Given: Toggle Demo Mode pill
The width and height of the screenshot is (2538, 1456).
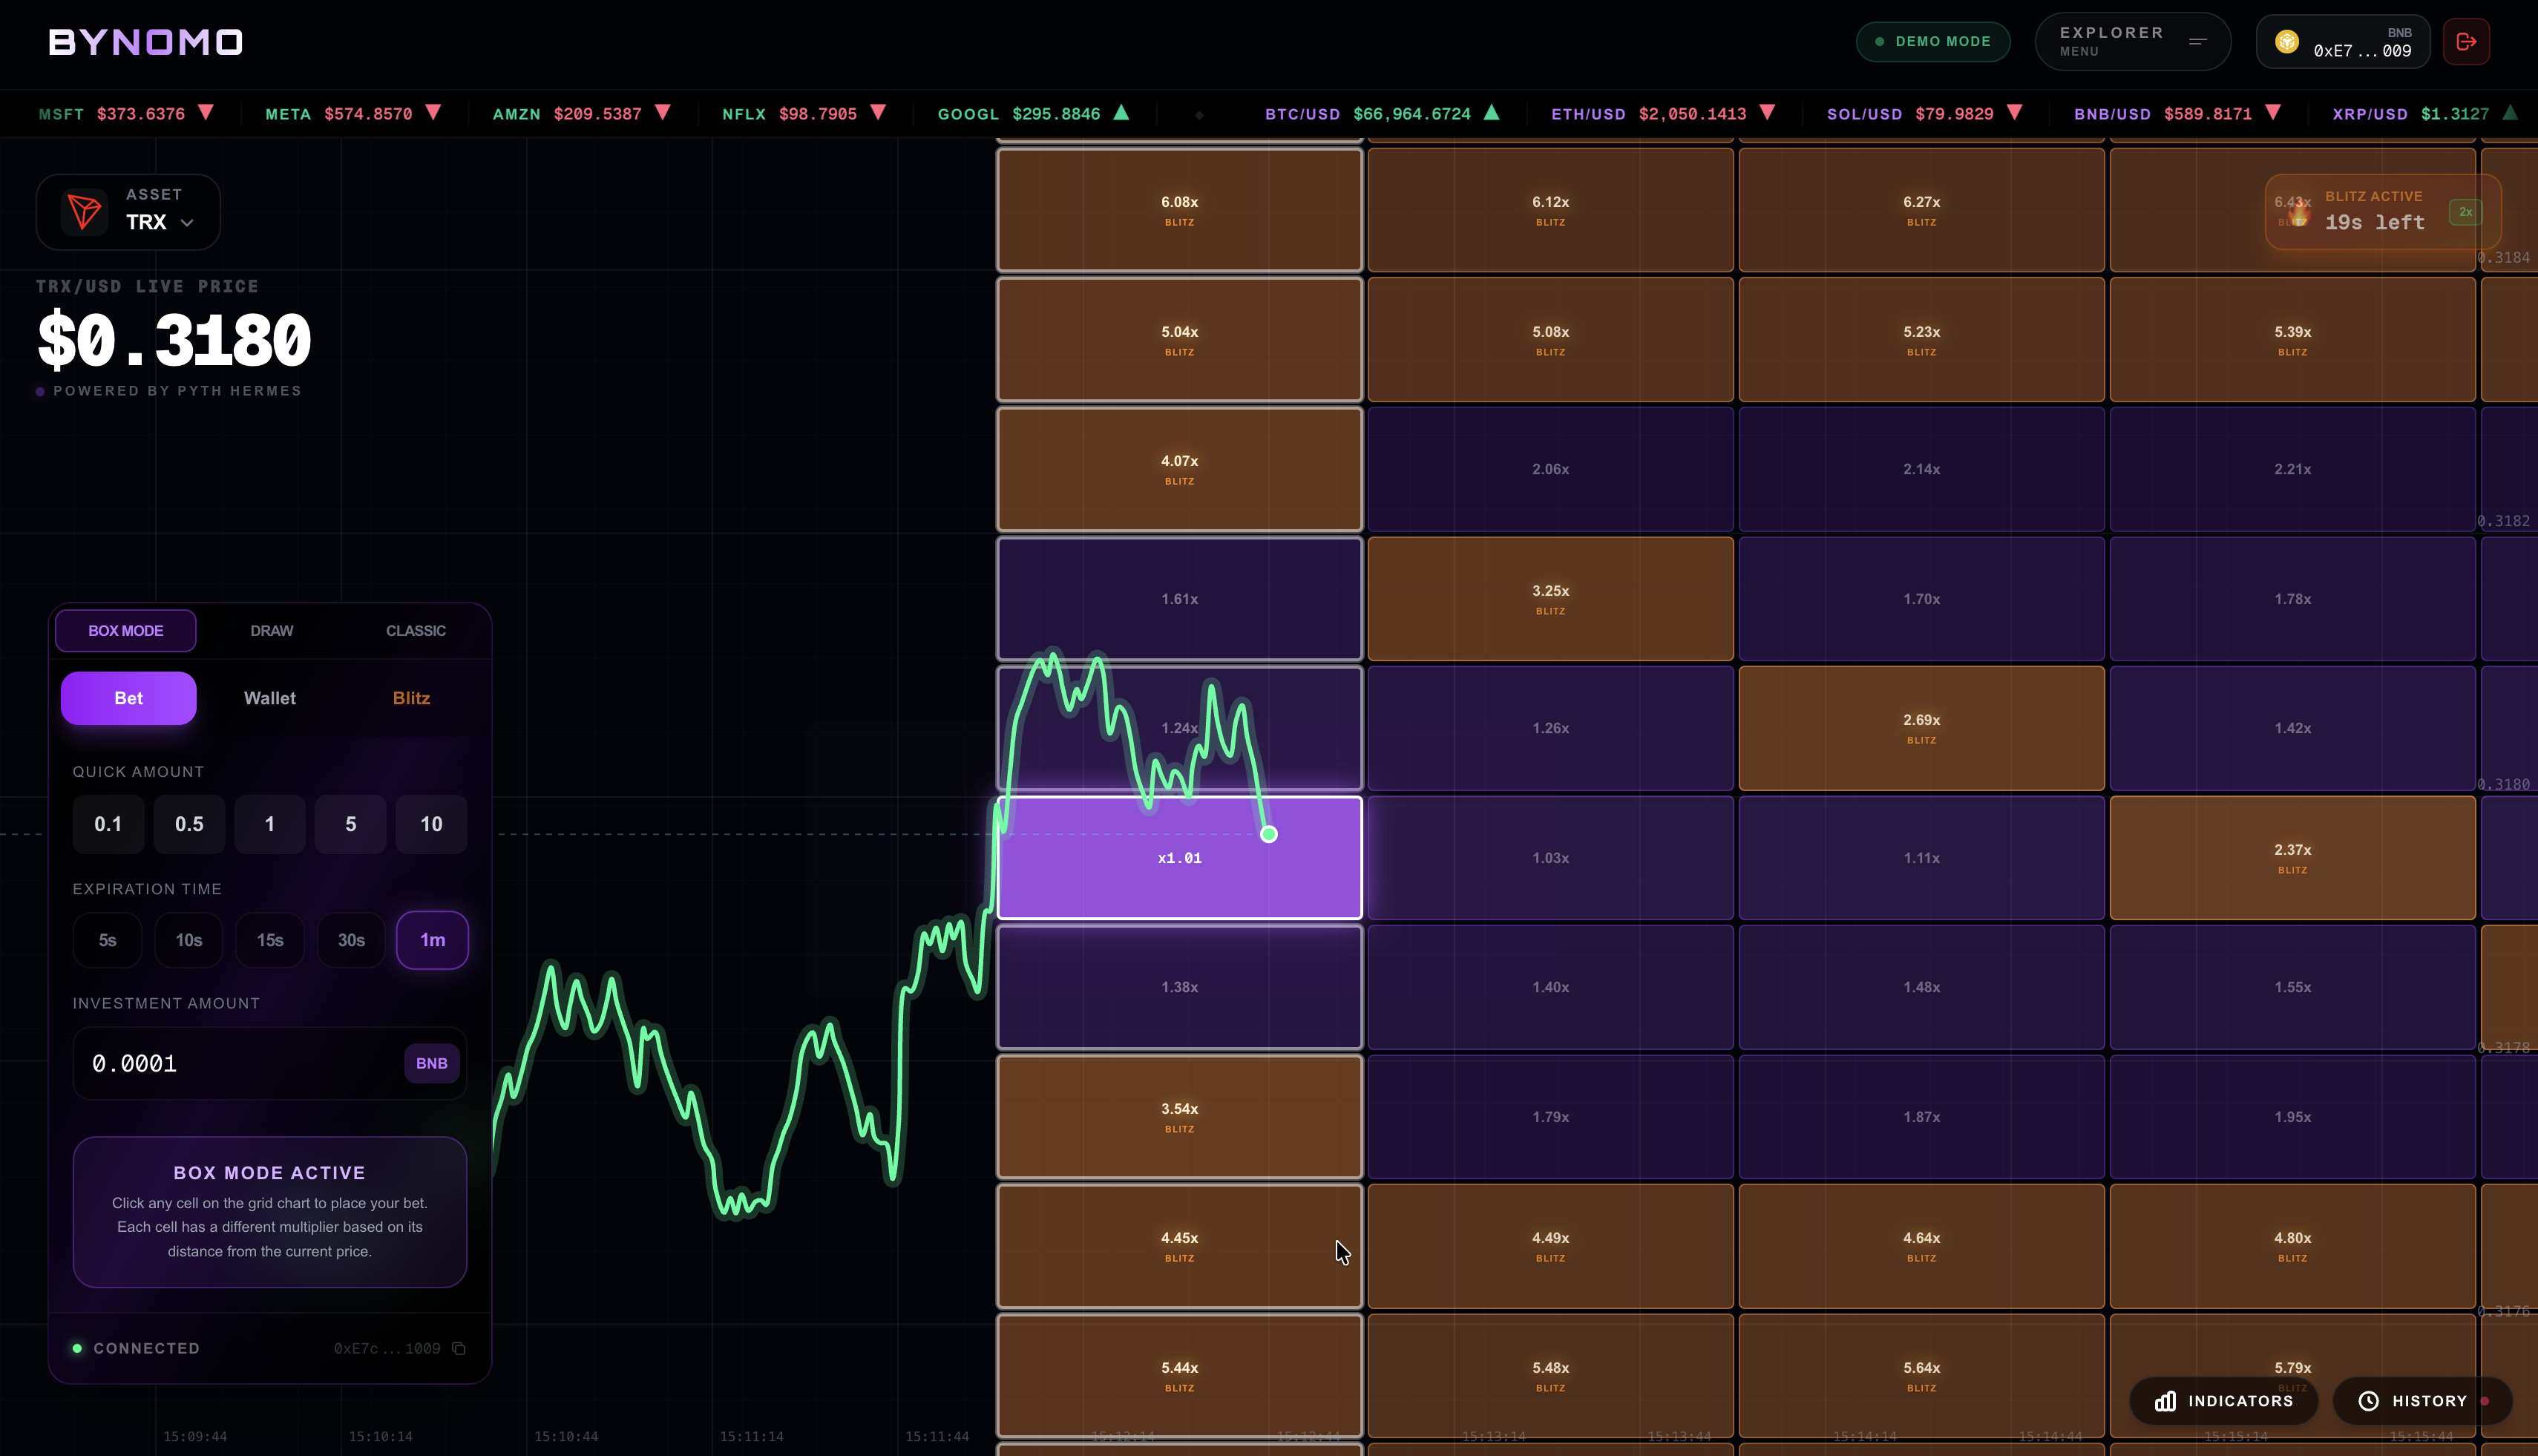Looking at the screenshot, I should click(x=1932, y=42).
